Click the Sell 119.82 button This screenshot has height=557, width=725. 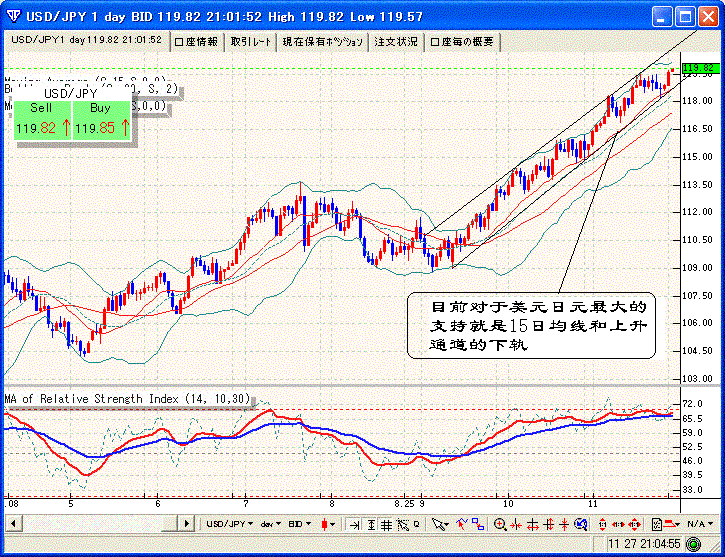pos(43,120)
